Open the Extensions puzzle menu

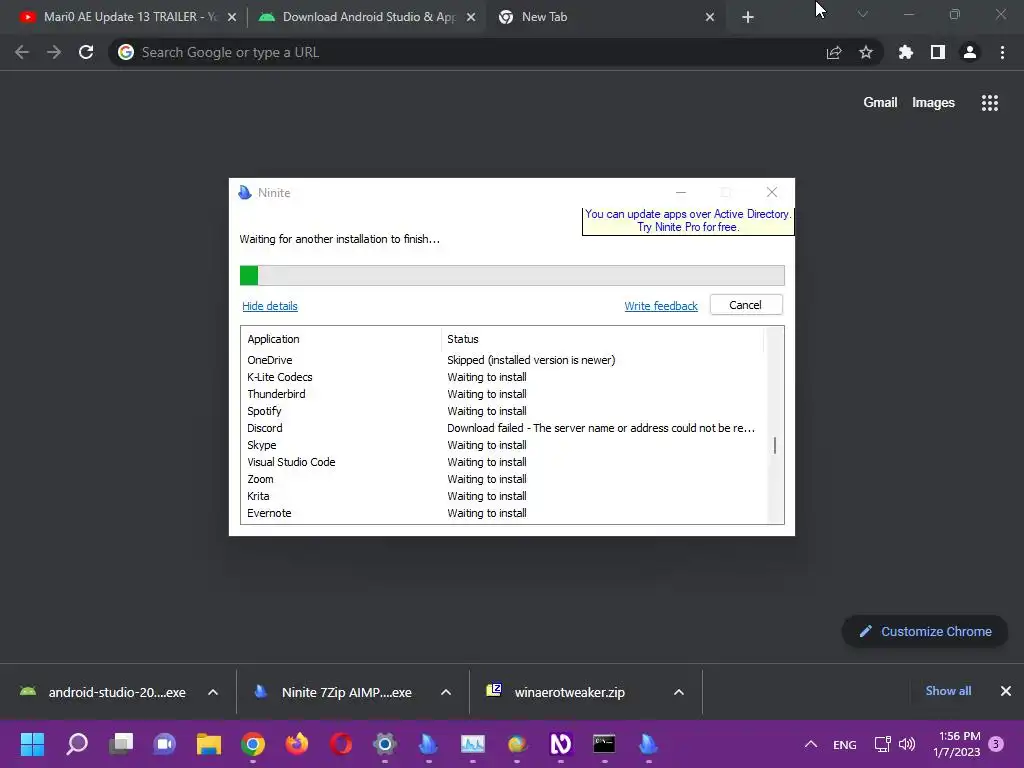coord(906,52)
